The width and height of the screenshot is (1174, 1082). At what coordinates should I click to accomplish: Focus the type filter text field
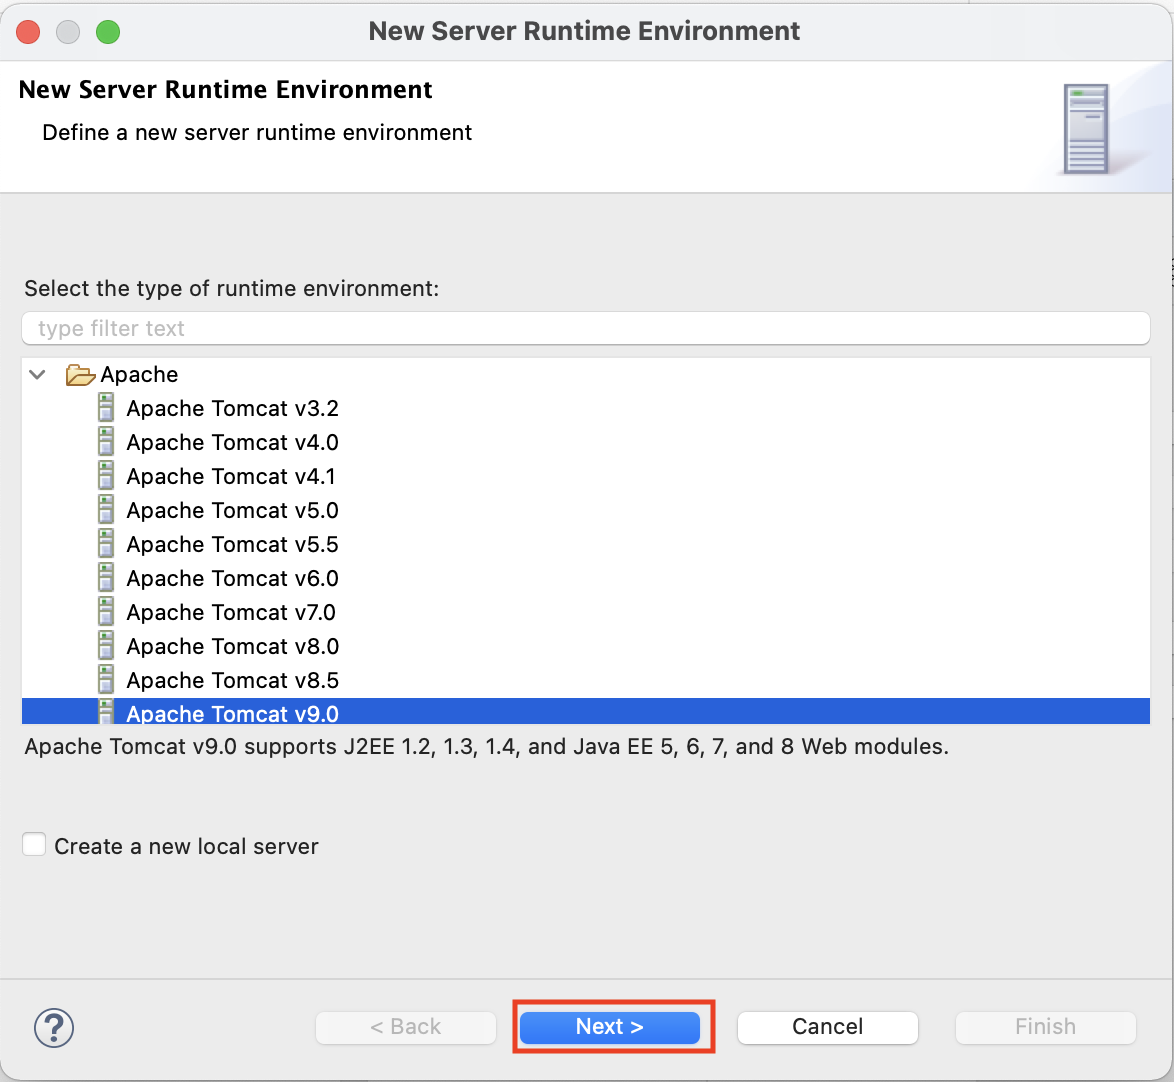click(x=586, y=328)
